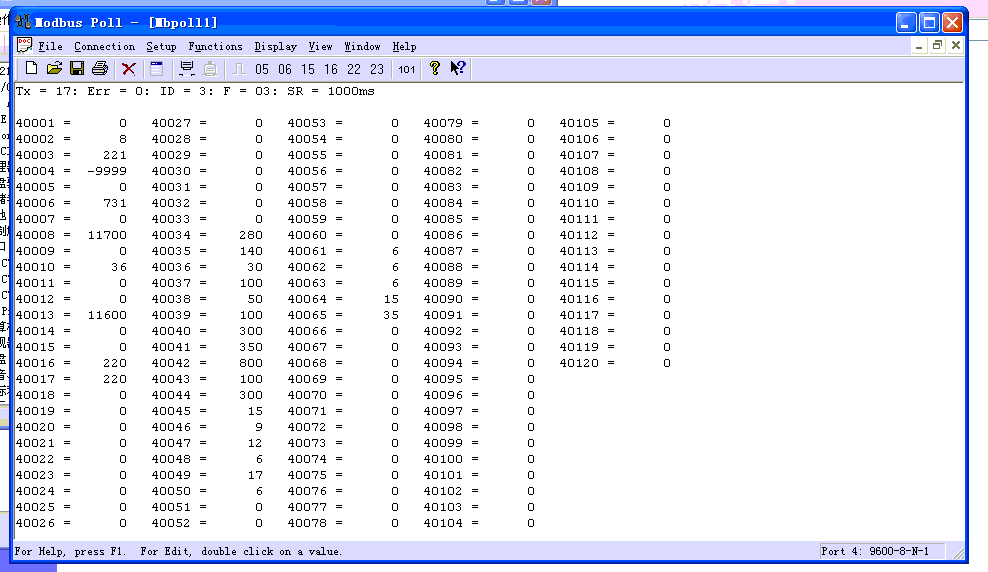988x572 pixels.
Task: Open the Connection menu
Action: click(x=104, y=46)
